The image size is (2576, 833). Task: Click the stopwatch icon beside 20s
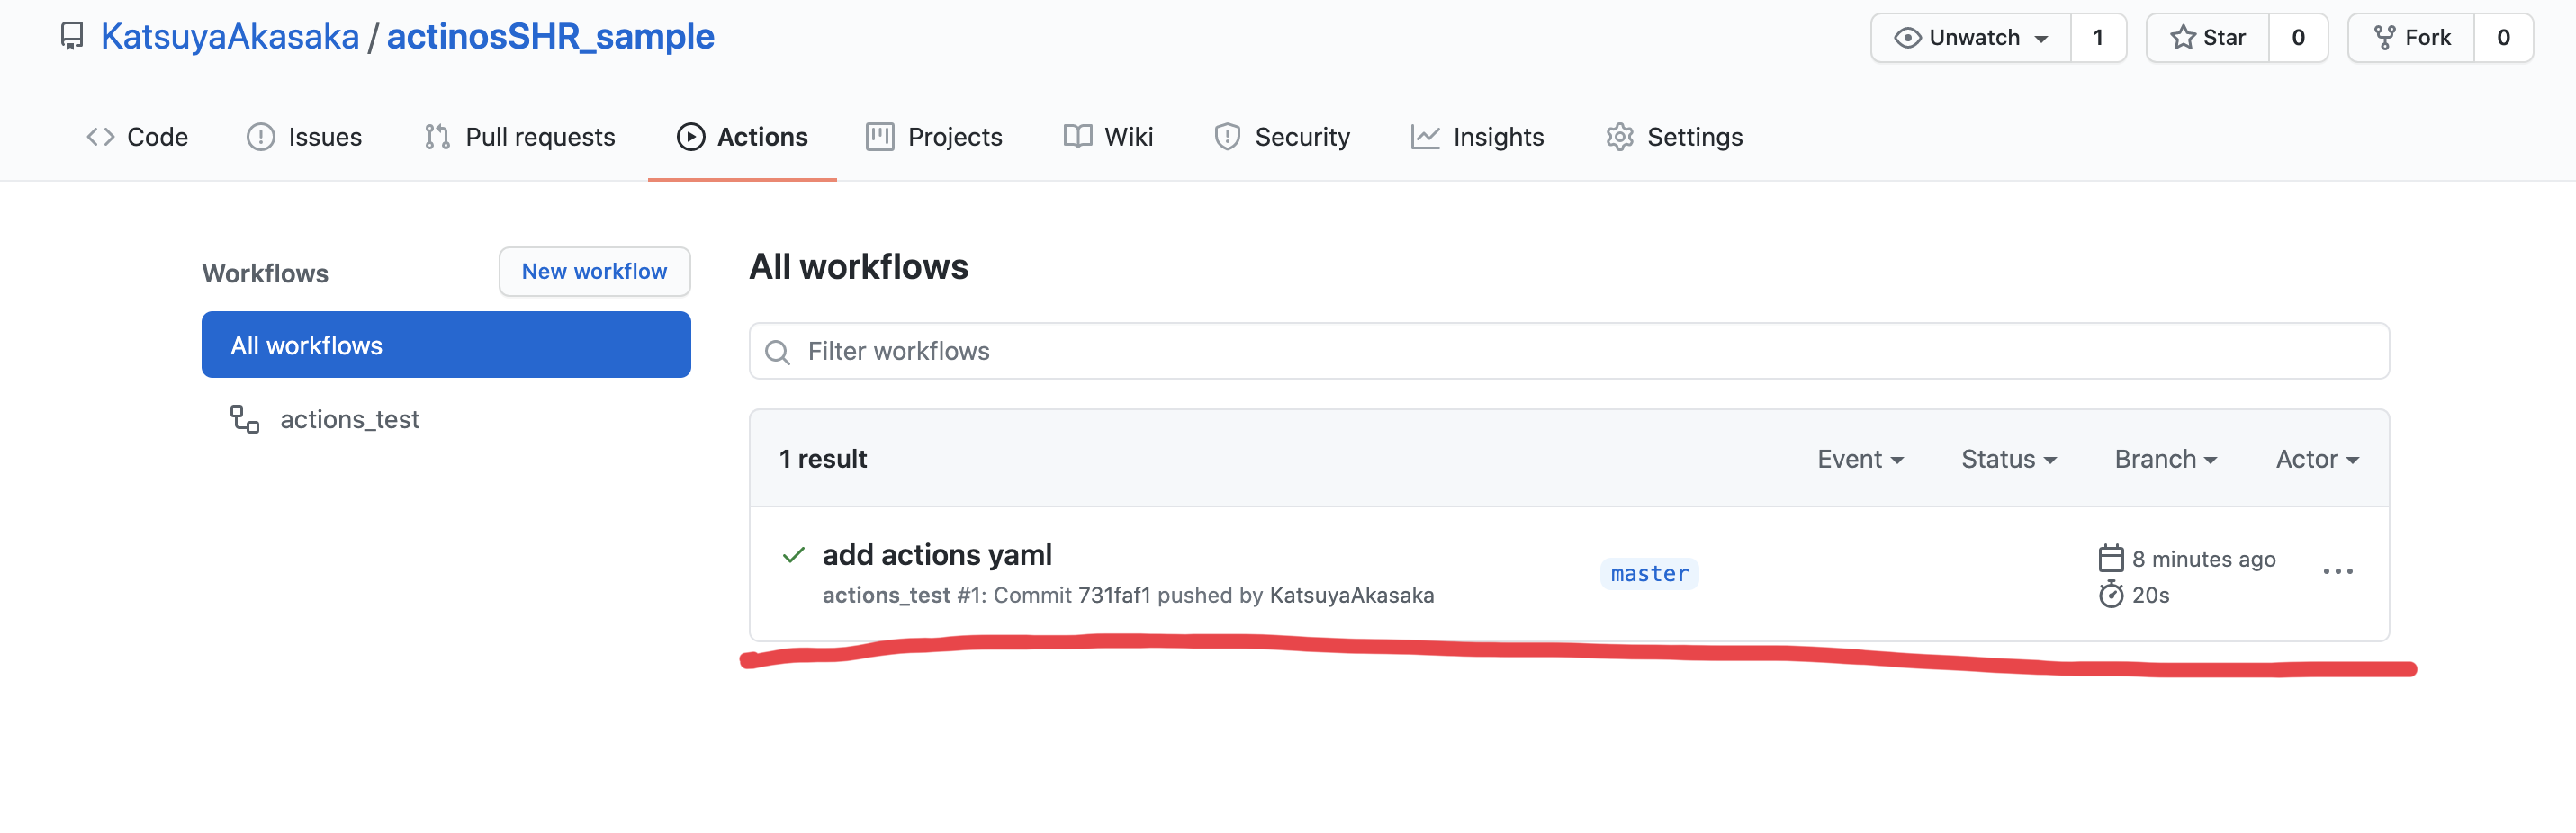2110,595
